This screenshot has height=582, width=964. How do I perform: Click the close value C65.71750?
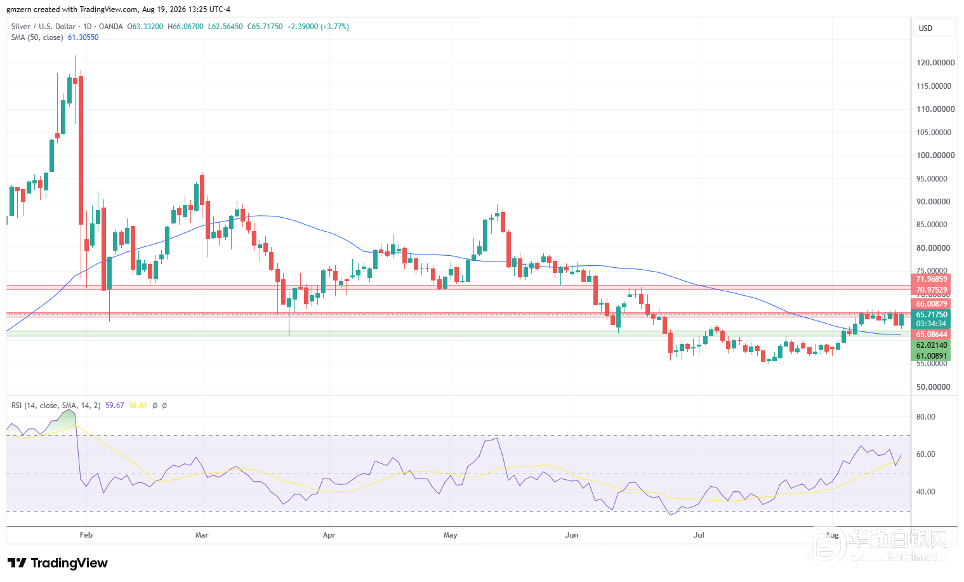pos(265,26)
